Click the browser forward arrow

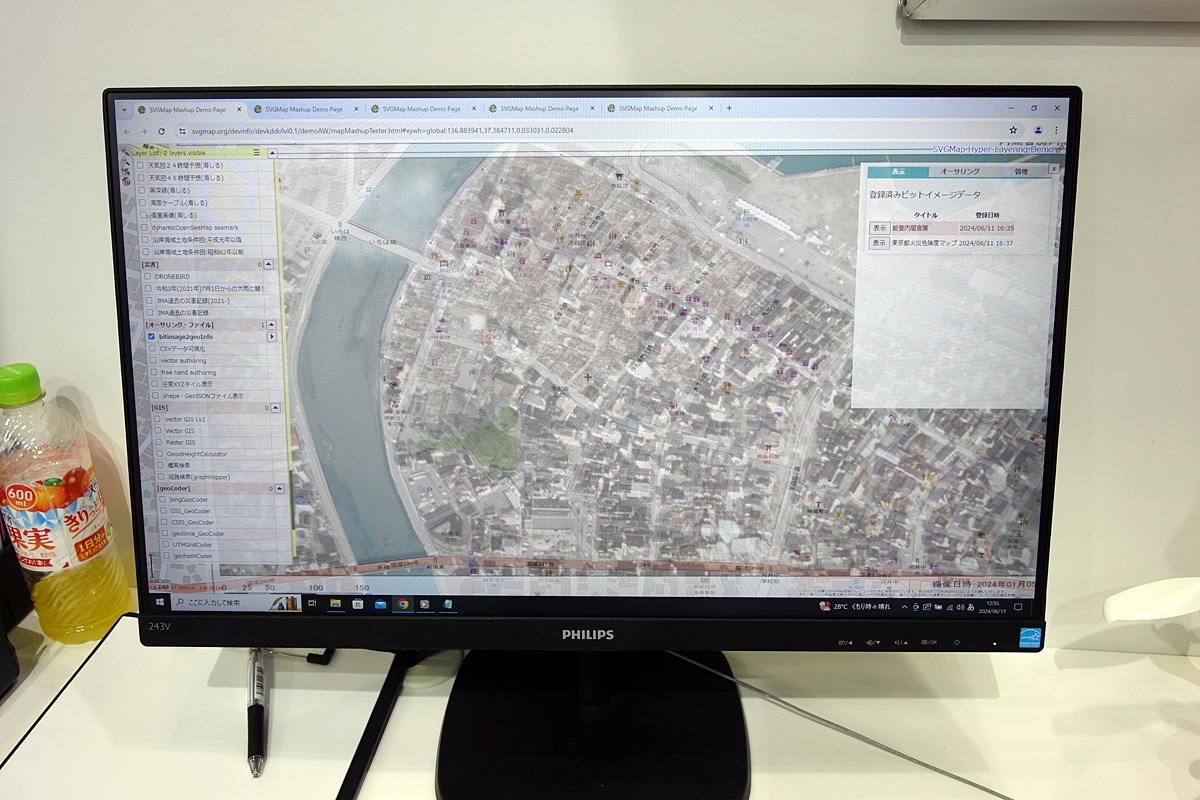(144, 131)
